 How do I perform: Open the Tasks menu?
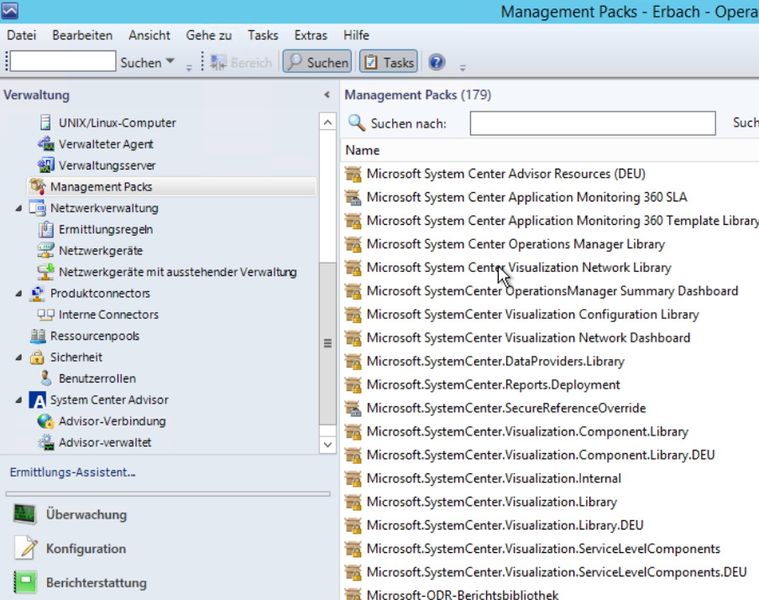(x=263, y=35)
